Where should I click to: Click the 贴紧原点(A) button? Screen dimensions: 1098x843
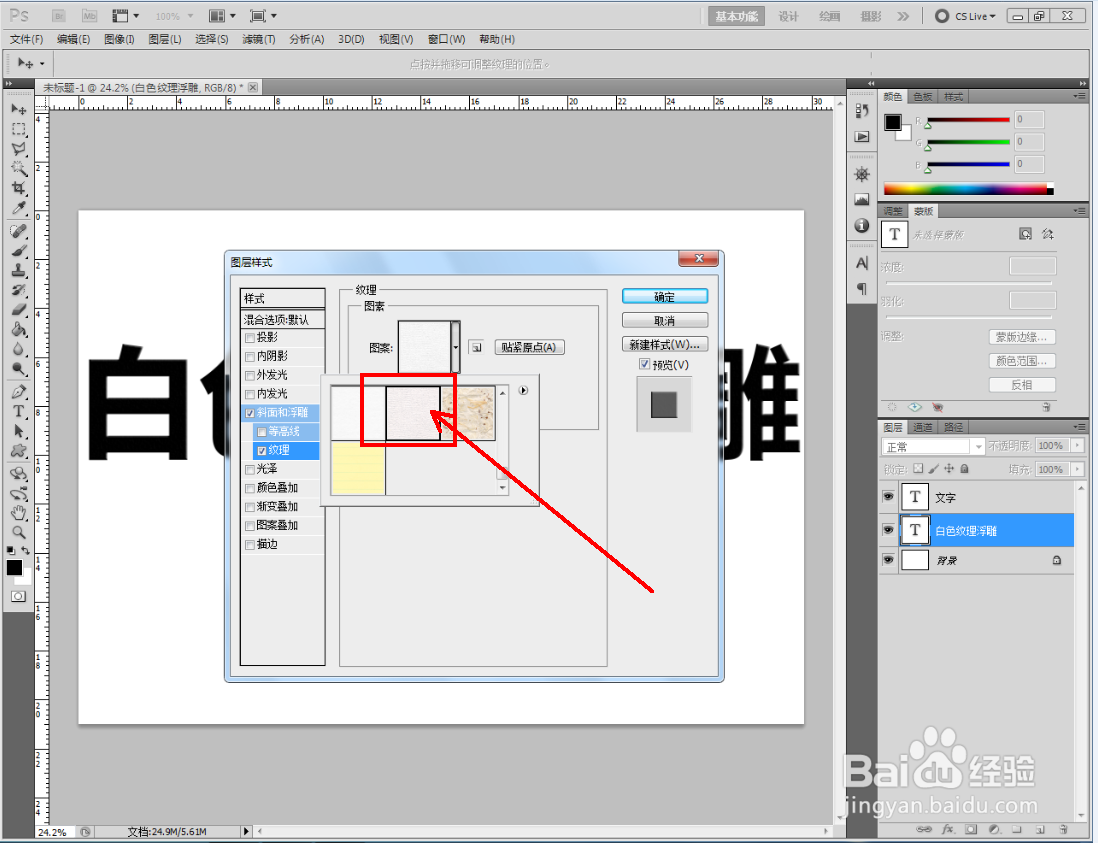(529, 347)
